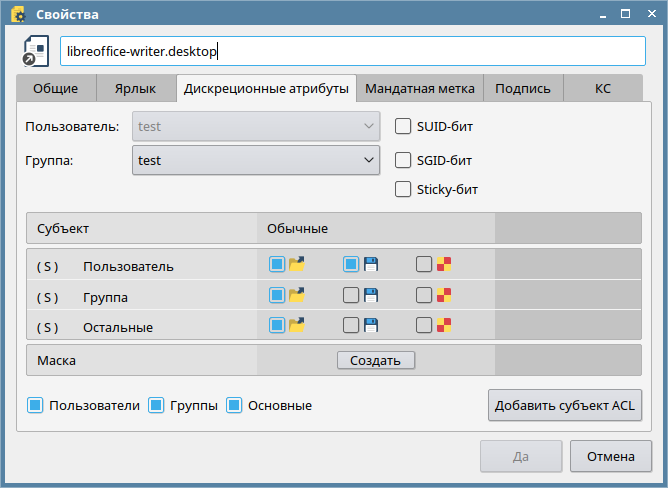Open the Группа dropdown
The height and width of the screenshot is (488, 668).
[x=255, y=160]
